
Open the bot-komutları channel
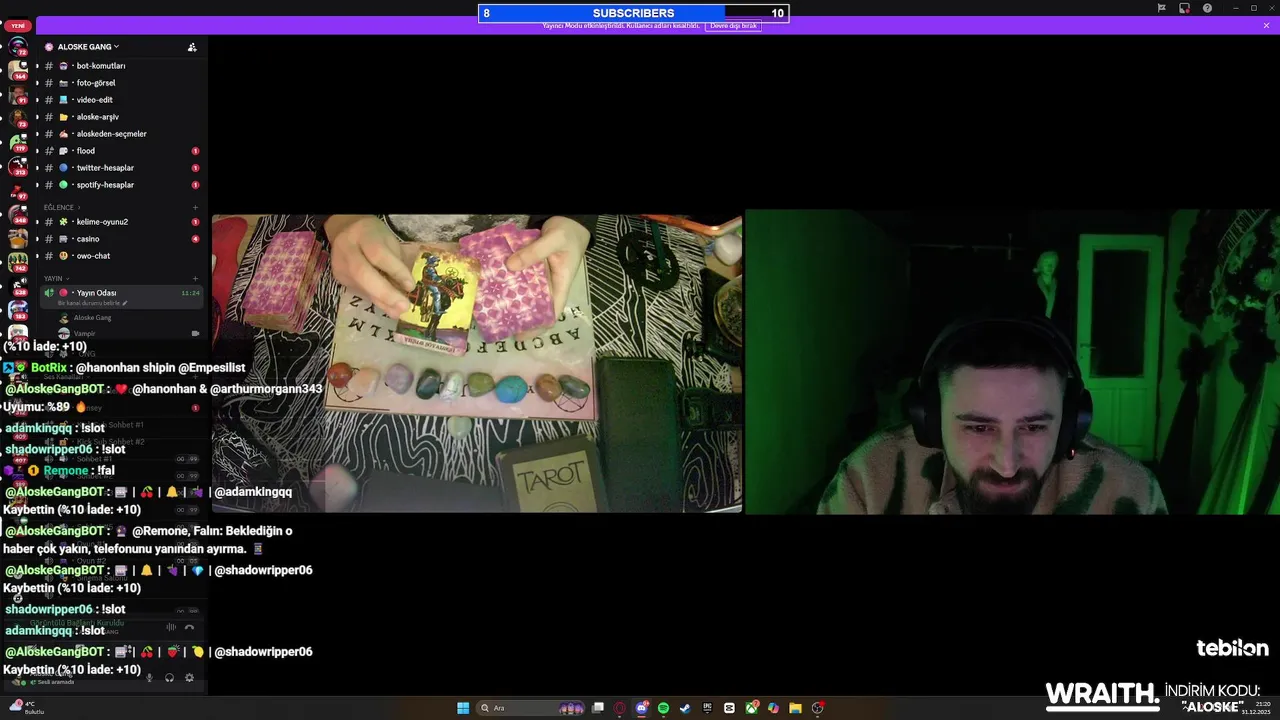(120, 66)
